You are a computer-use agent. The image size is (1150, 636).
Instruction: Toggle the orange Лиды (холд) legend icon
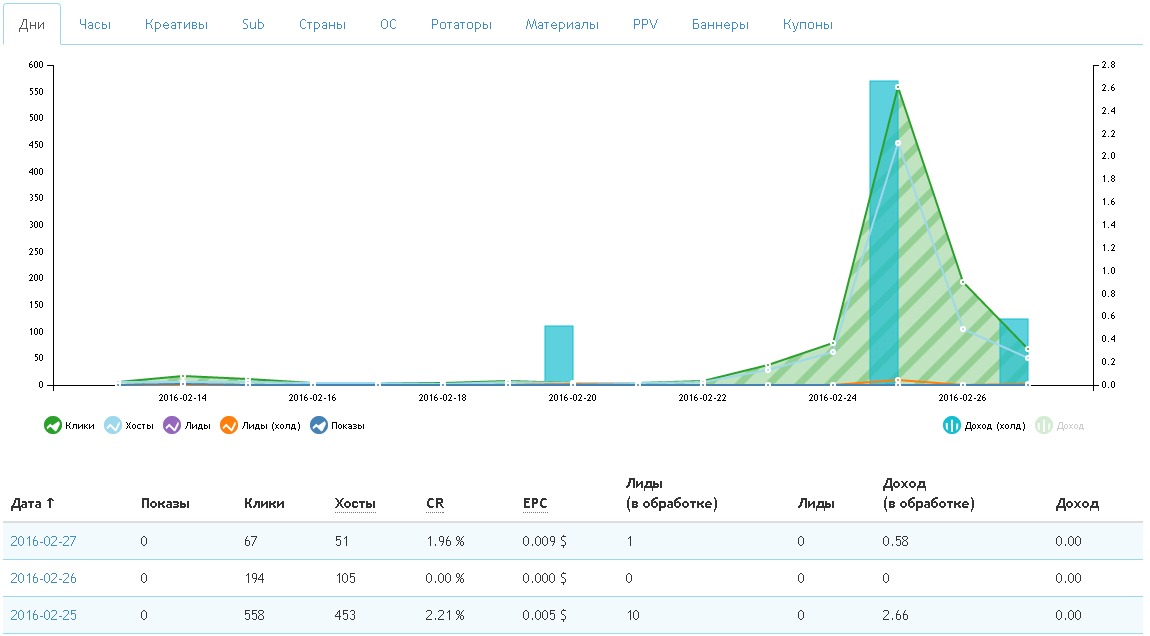point(229,425)
